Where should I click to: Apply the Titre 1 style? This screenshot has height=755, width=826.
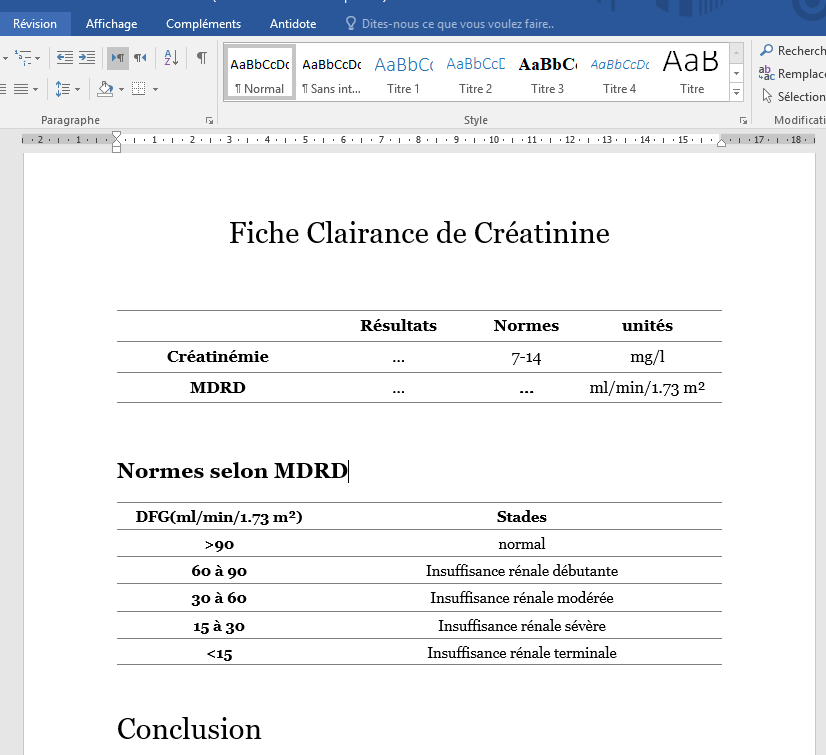(404, 73)
